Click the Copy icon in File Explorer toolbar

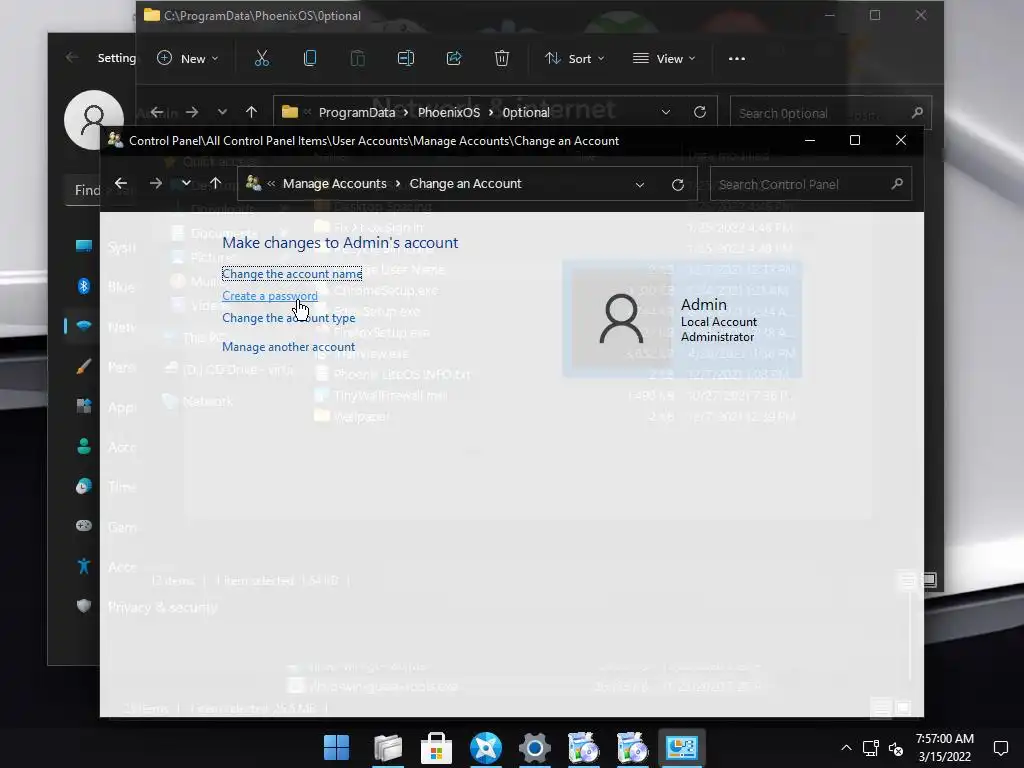coord(310,59)
